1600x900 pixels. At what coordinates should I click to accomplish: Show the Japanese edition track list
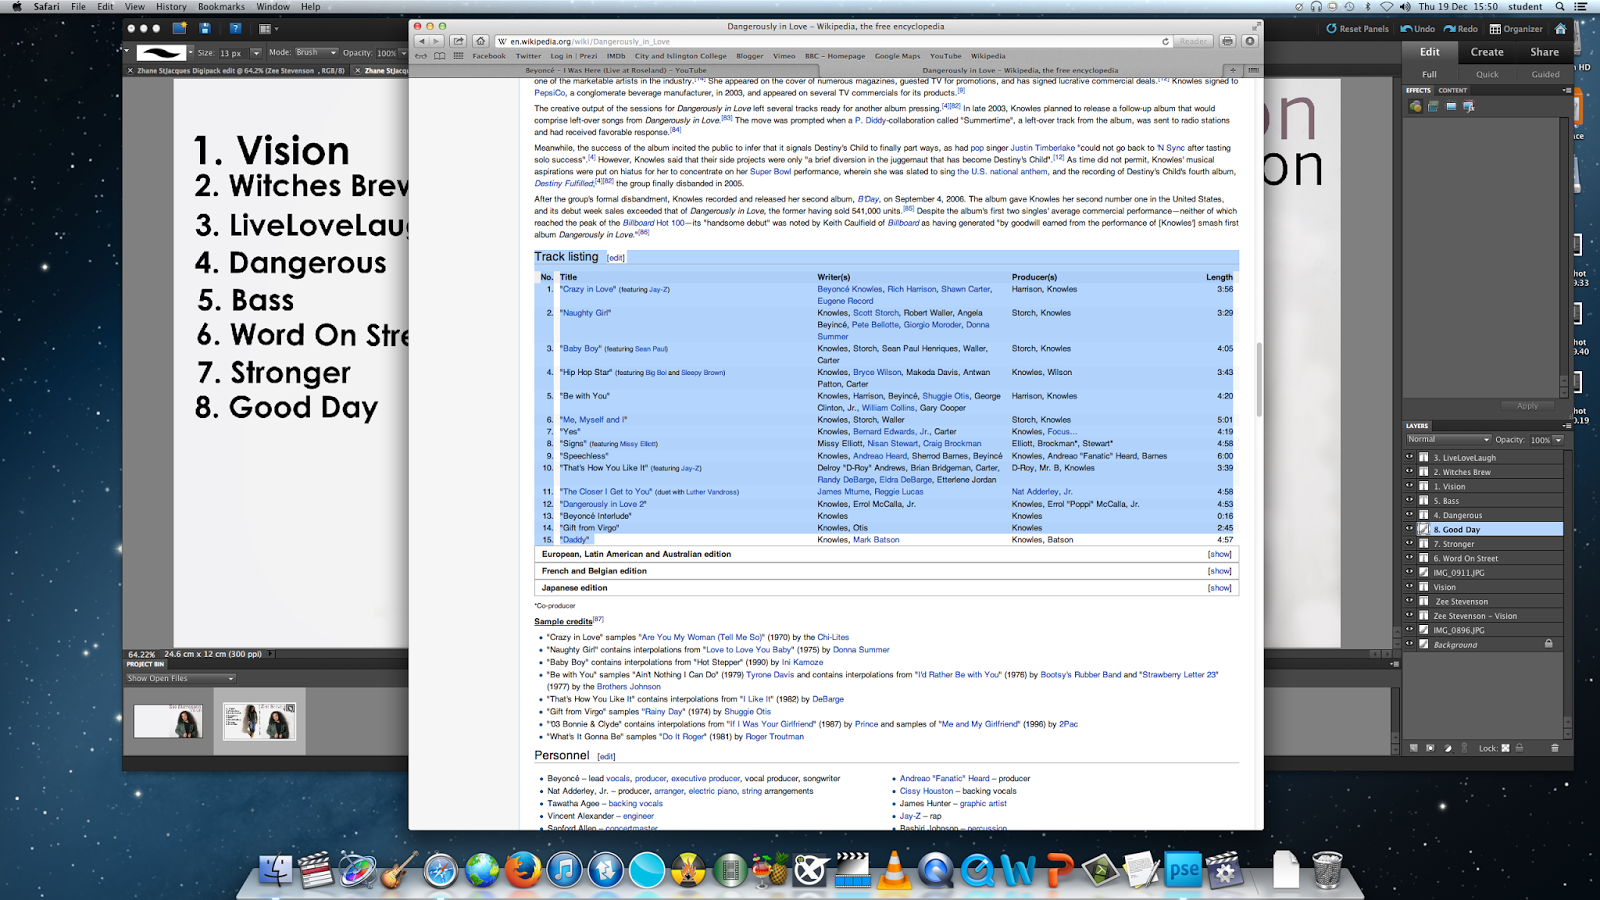[x=1219, y=588]
